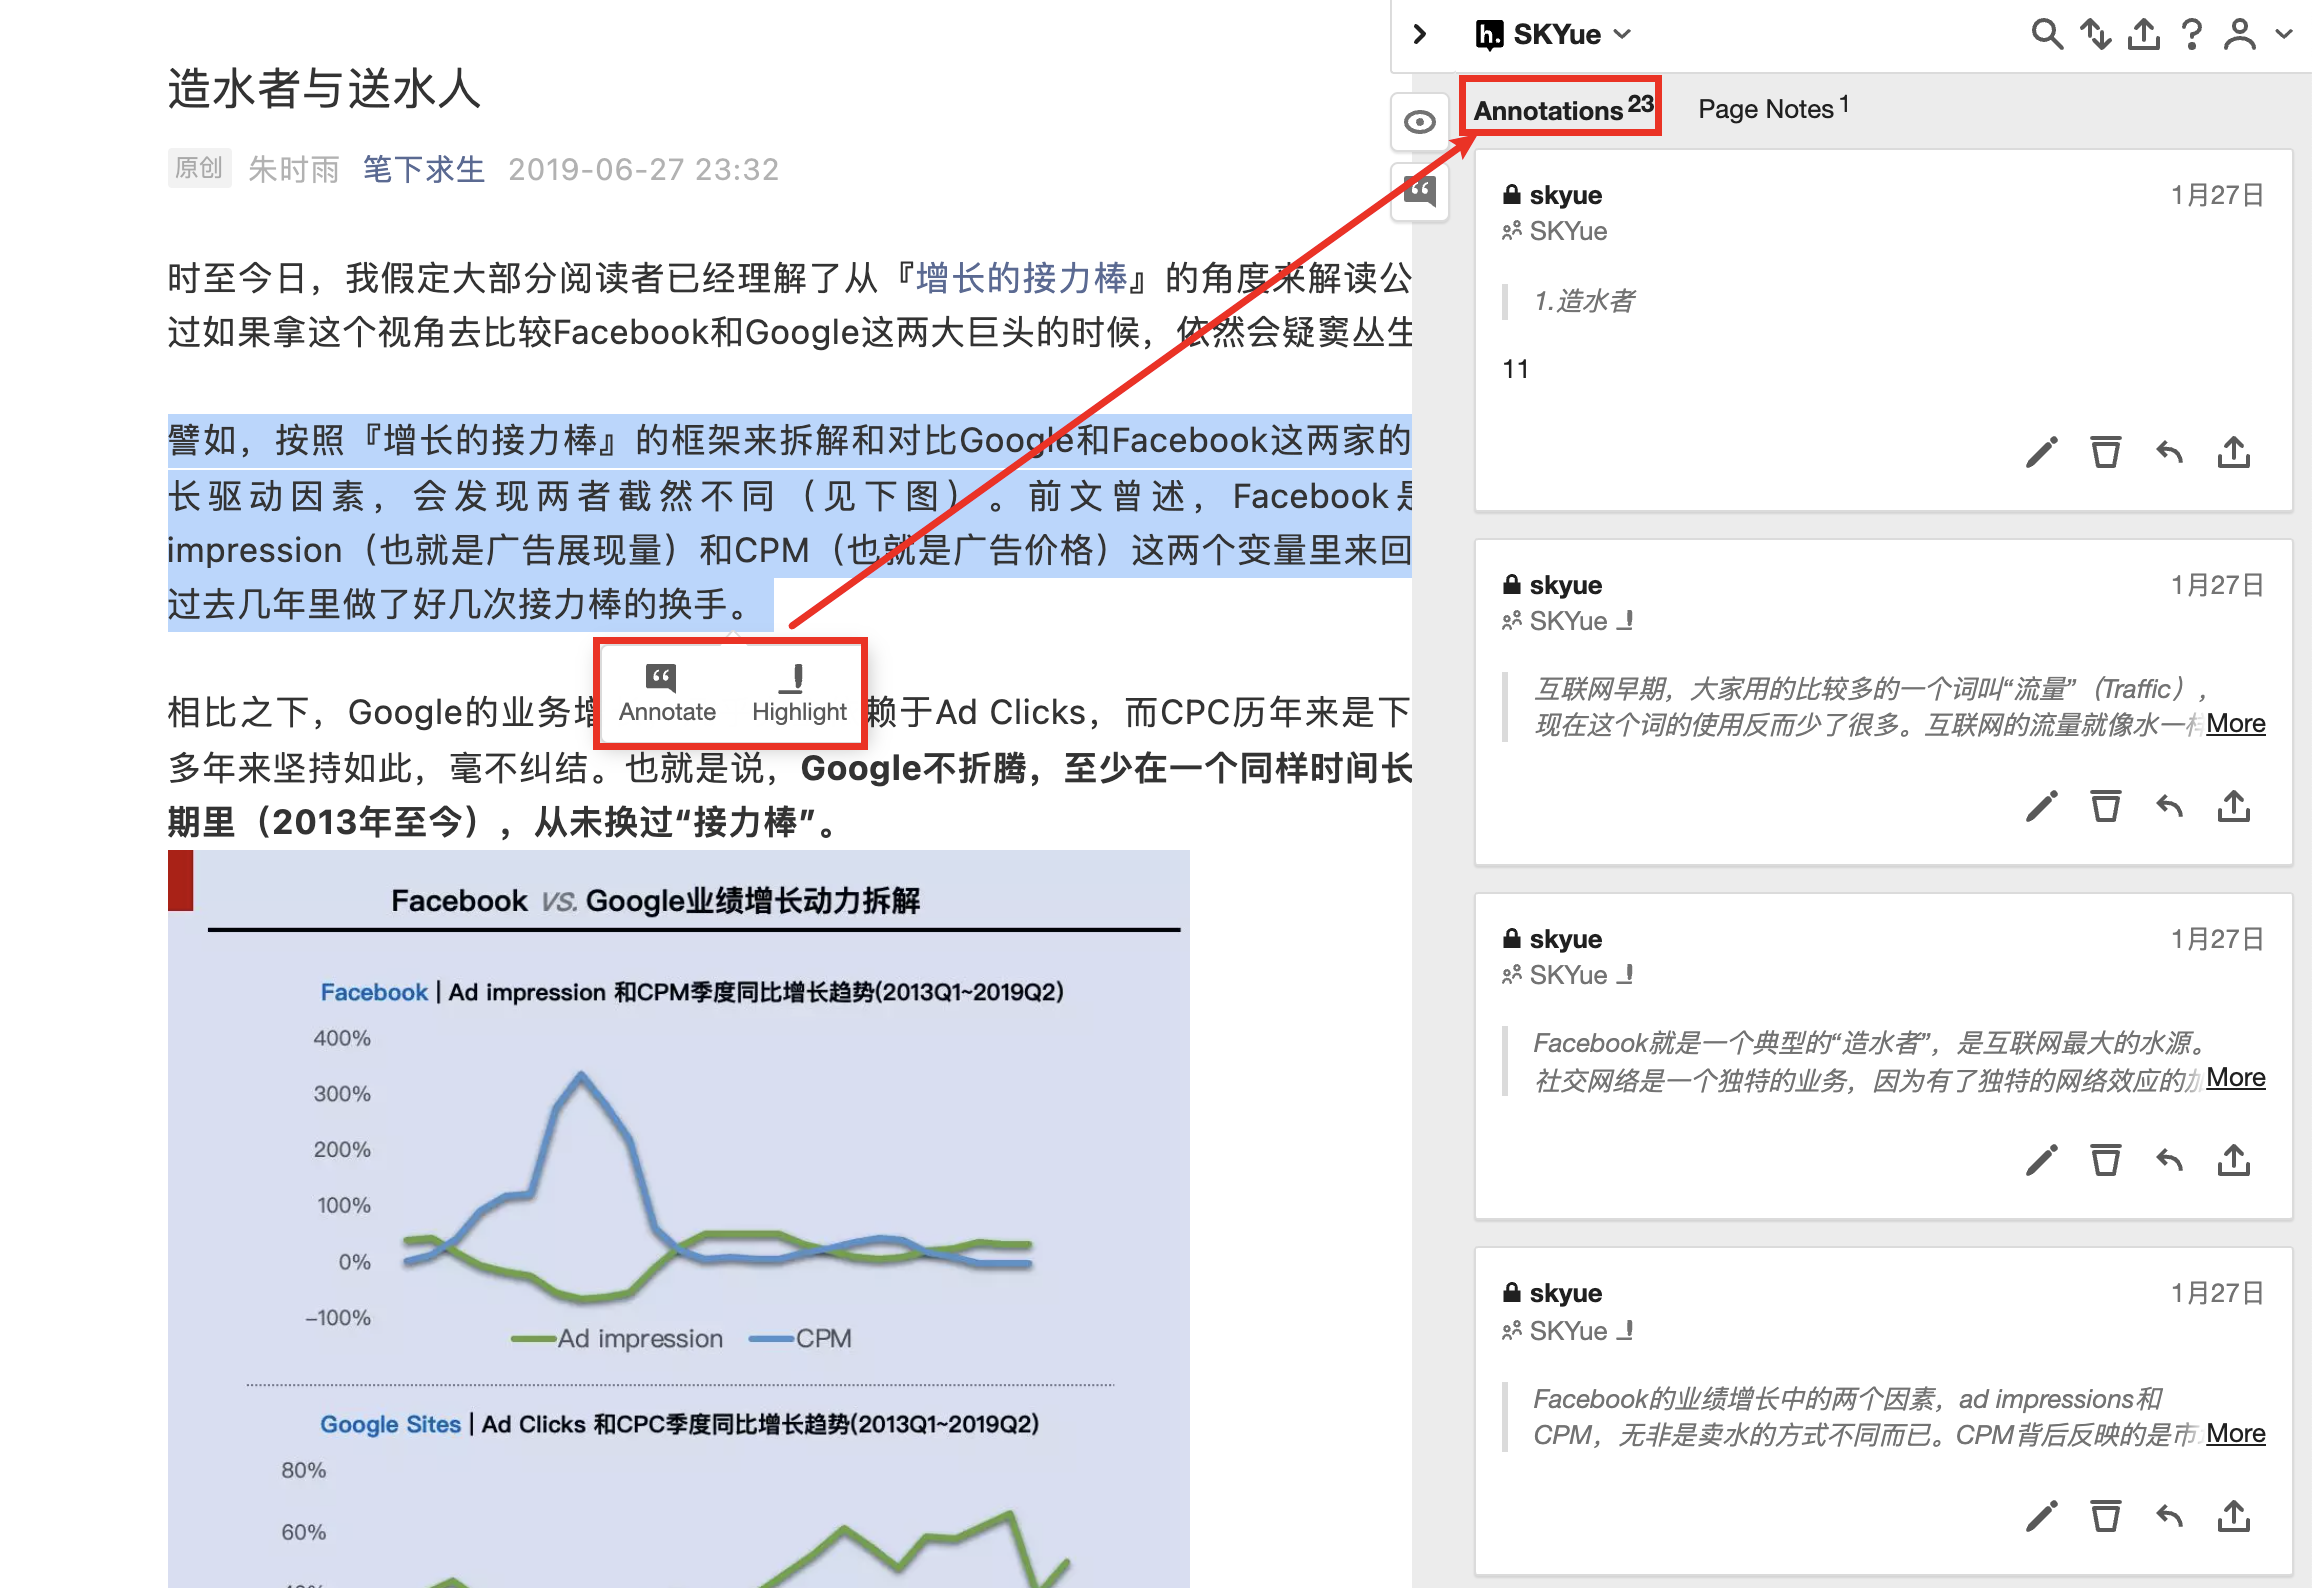This screenshot has width=2312, height=1588.
Task: Open the 增长的接力棒 article link
Action: [x=1021, y=277]
